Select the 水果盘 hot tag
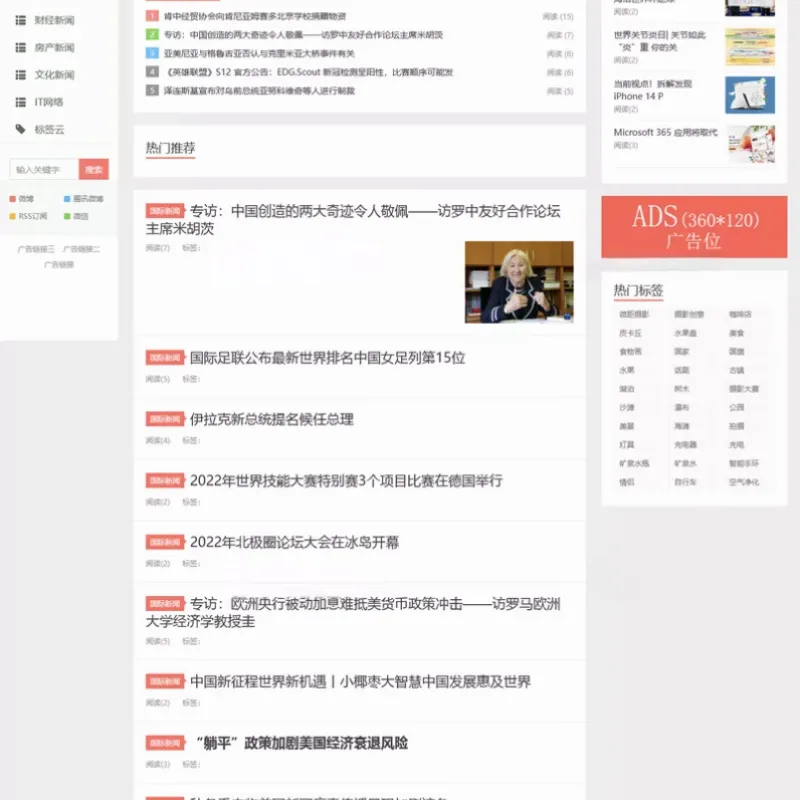The width and height of the screenshot is (800, 800). pyautogui.click(x=685, y=333)
